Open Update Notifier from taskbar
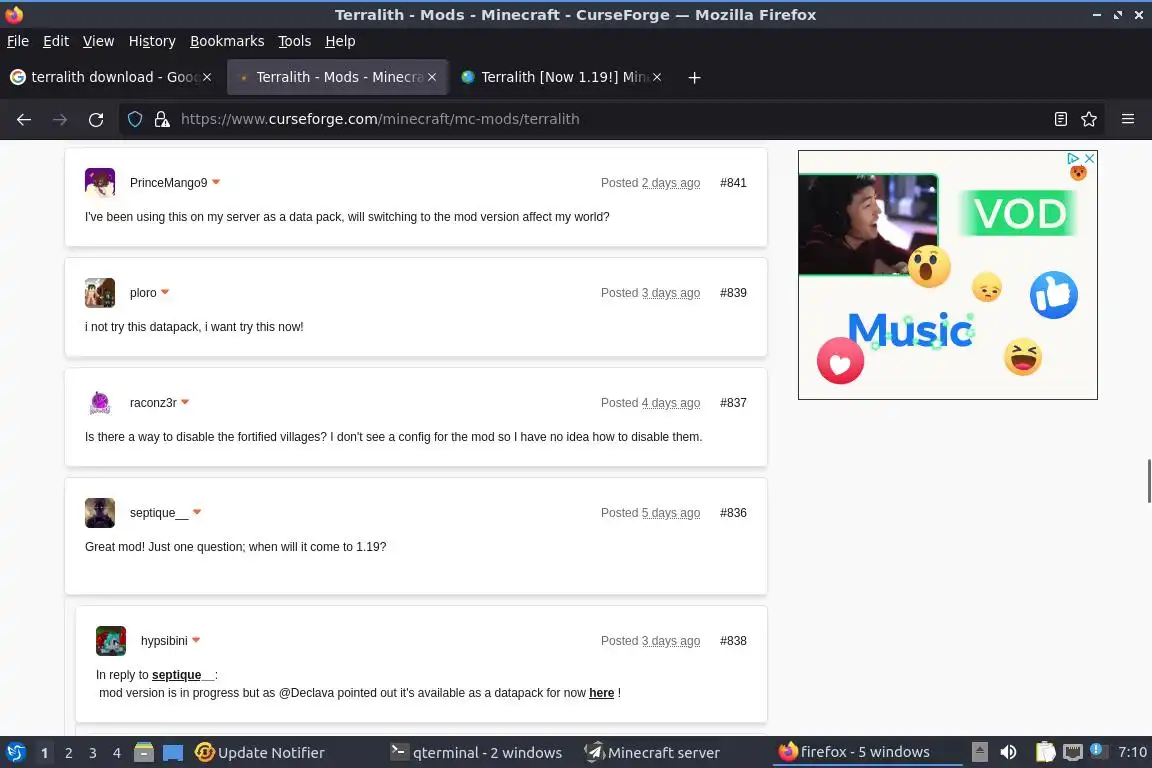This screenshot has height=768, width=1152. point(259,753)
